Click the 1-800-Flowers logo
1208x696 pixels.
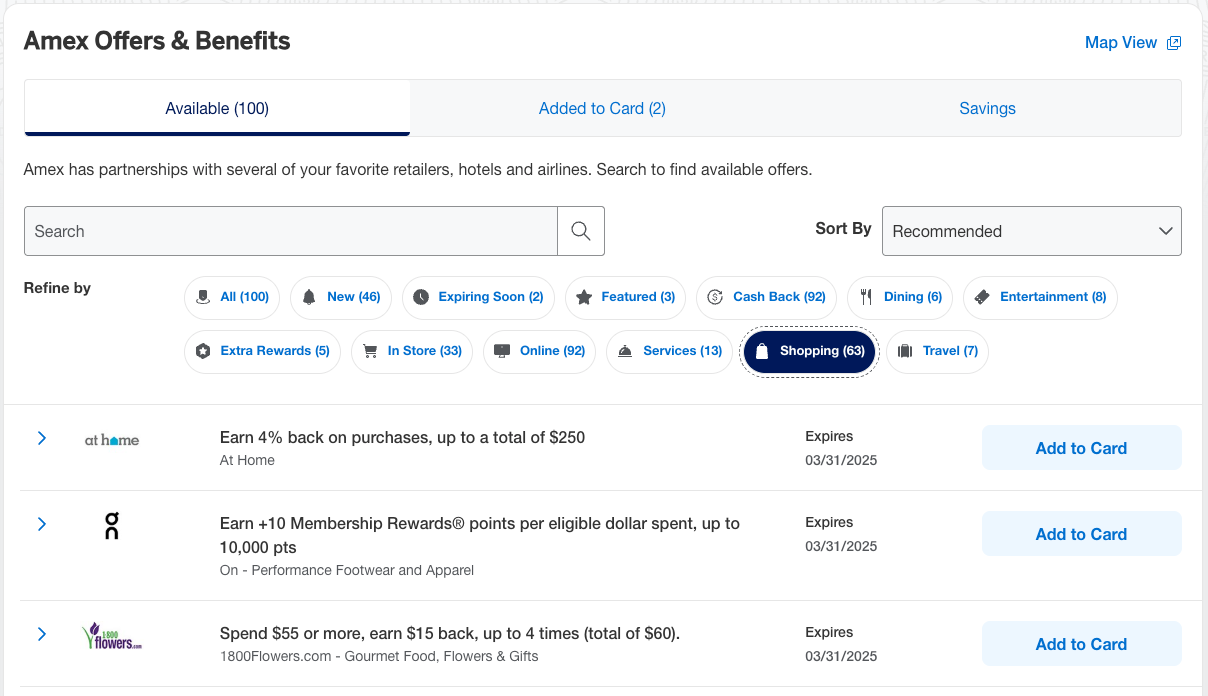tap(112, 636)
